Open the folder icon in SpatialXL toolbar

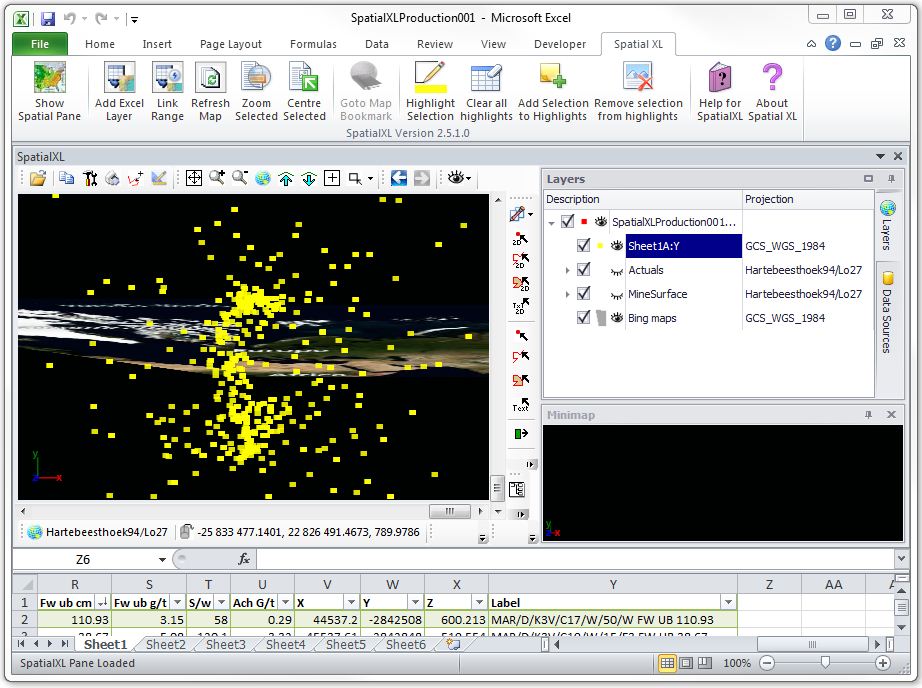click(37, 178)
